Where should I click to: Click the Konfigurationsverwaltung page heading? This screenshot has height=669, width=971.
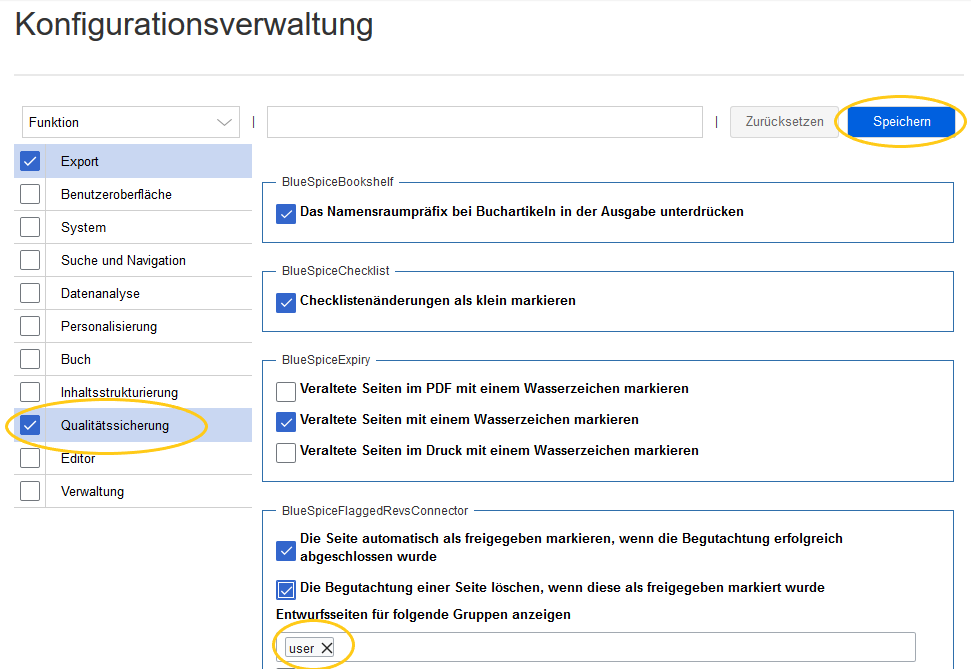(194, 25)
